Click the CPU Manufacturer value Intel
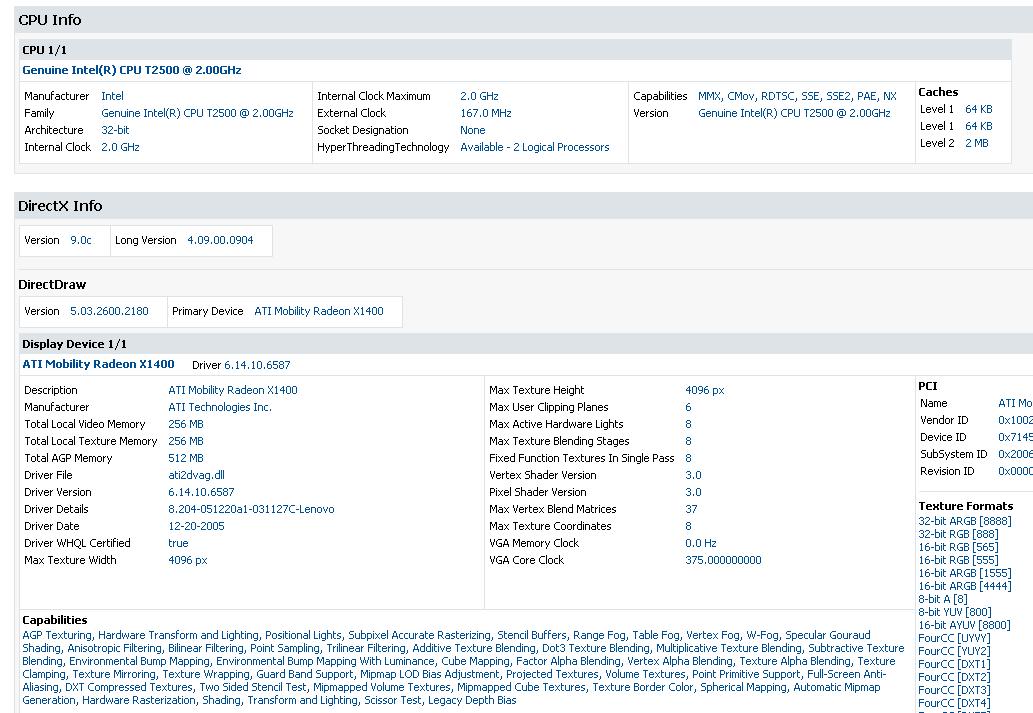Viewport: 1033px width, 713px height. pos(112,96)
